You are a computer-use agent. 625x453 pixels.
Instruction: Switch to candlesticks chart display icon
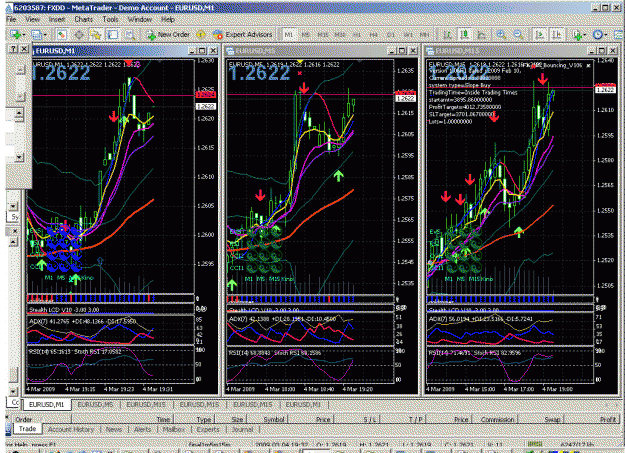[465, 35]
